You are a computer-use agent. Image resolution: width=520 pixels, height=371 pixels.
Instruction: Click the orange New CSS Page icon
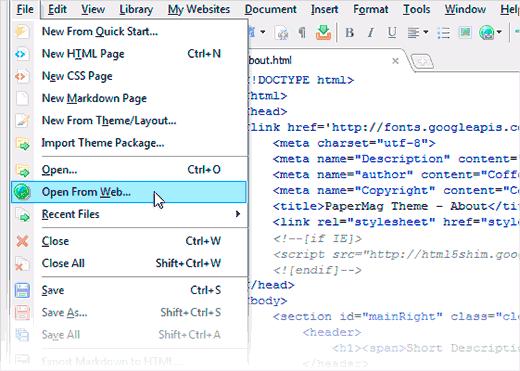click(x=21, y=76)
